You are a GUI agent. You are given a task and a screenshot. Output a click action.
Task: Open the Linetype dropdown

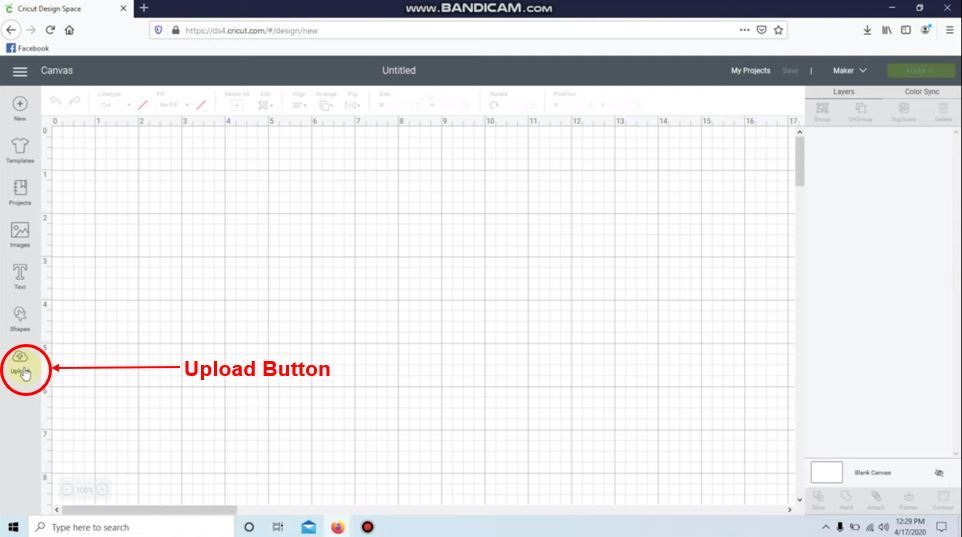click(x=114, y=105)
